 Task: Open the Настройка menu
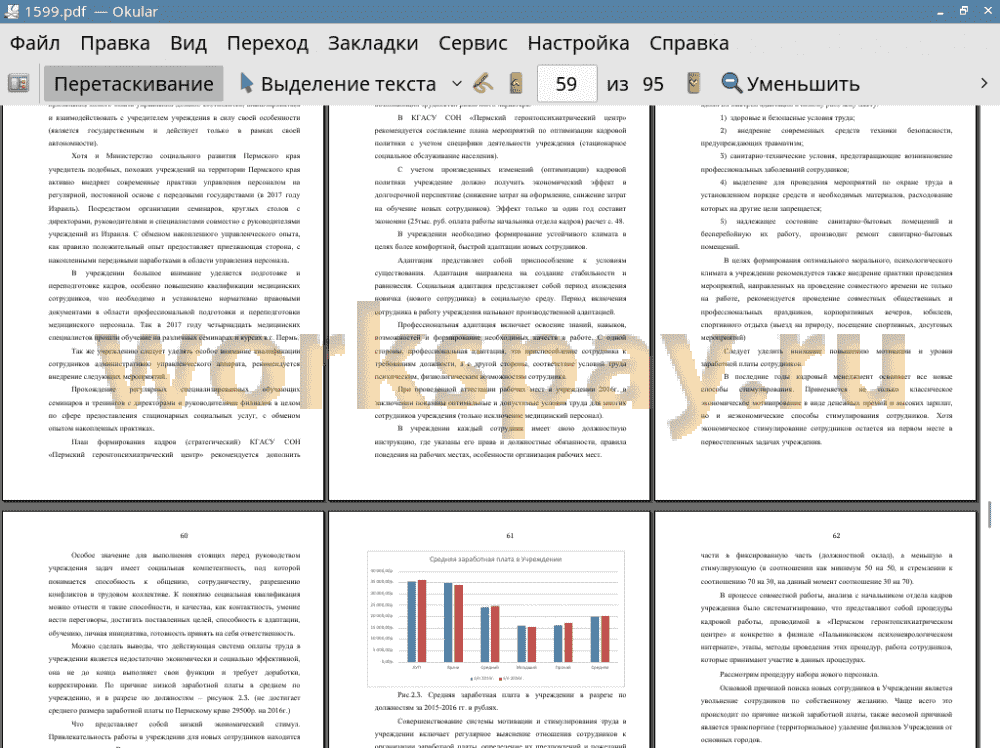[x=578, y=43]
